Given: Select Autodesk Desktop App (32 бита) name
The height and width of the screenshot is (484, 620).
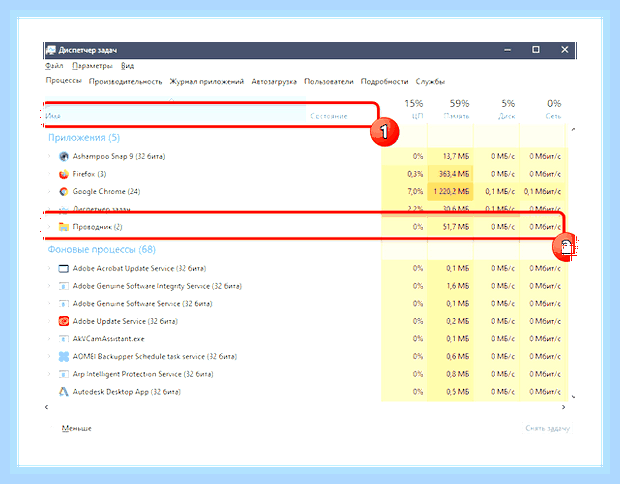Looking at the screenshot, I should click(127, 392).
